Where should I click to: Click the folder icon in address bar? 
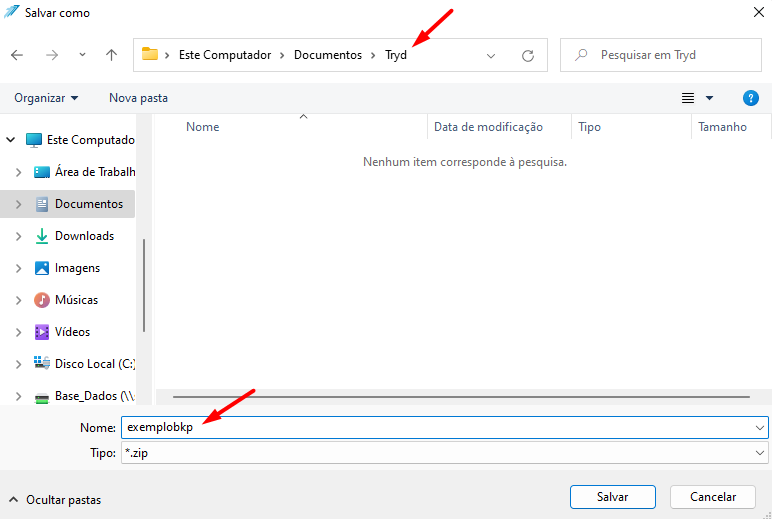[x=150, y=54]
